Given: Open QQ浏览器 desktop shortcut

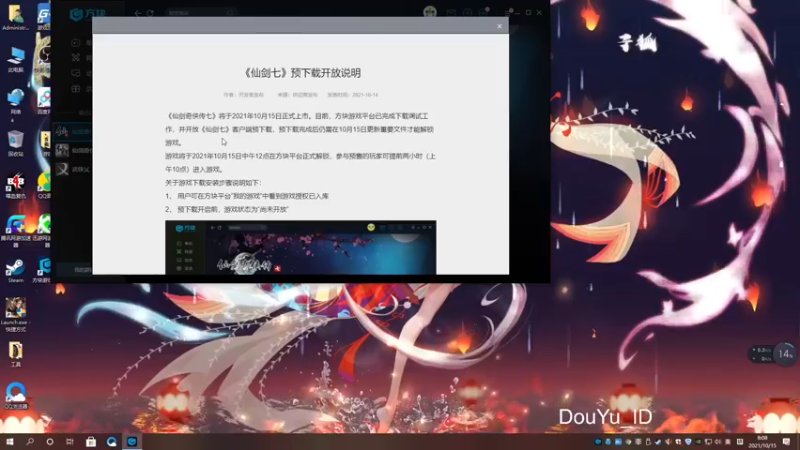Looking at the screenshot, I should point(15,395).
